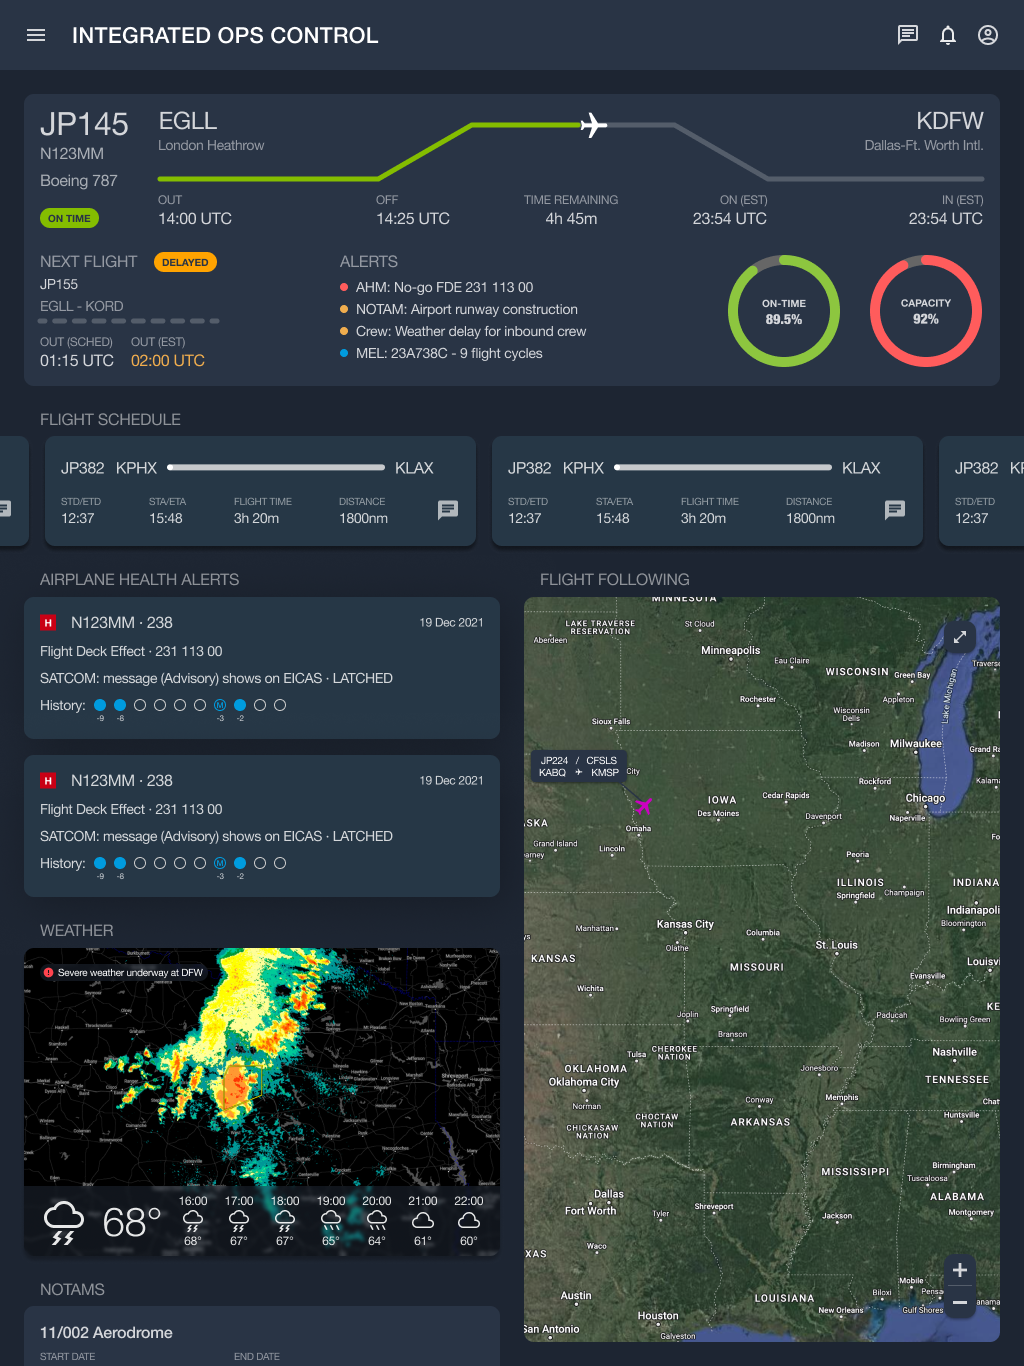The width and height of the screenshot is (1024, 1366).
Task: Zoom out on the map
Action: point(960,1302)
